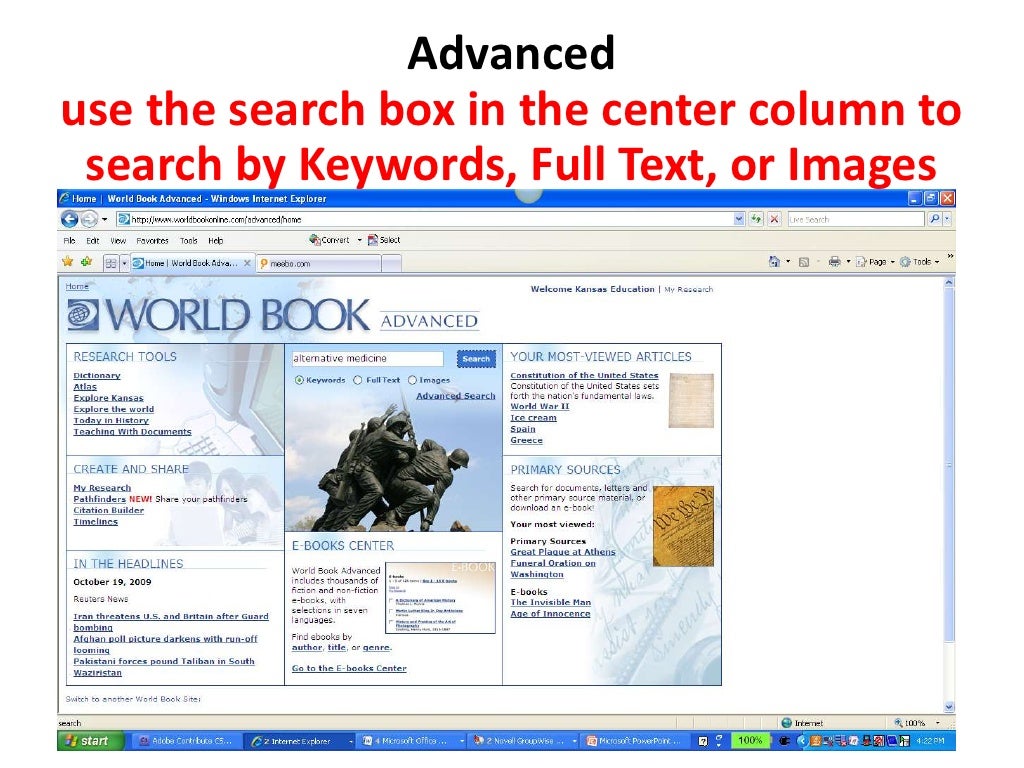Open the Page menu dropdown
1024x768 pixels.
875,262
